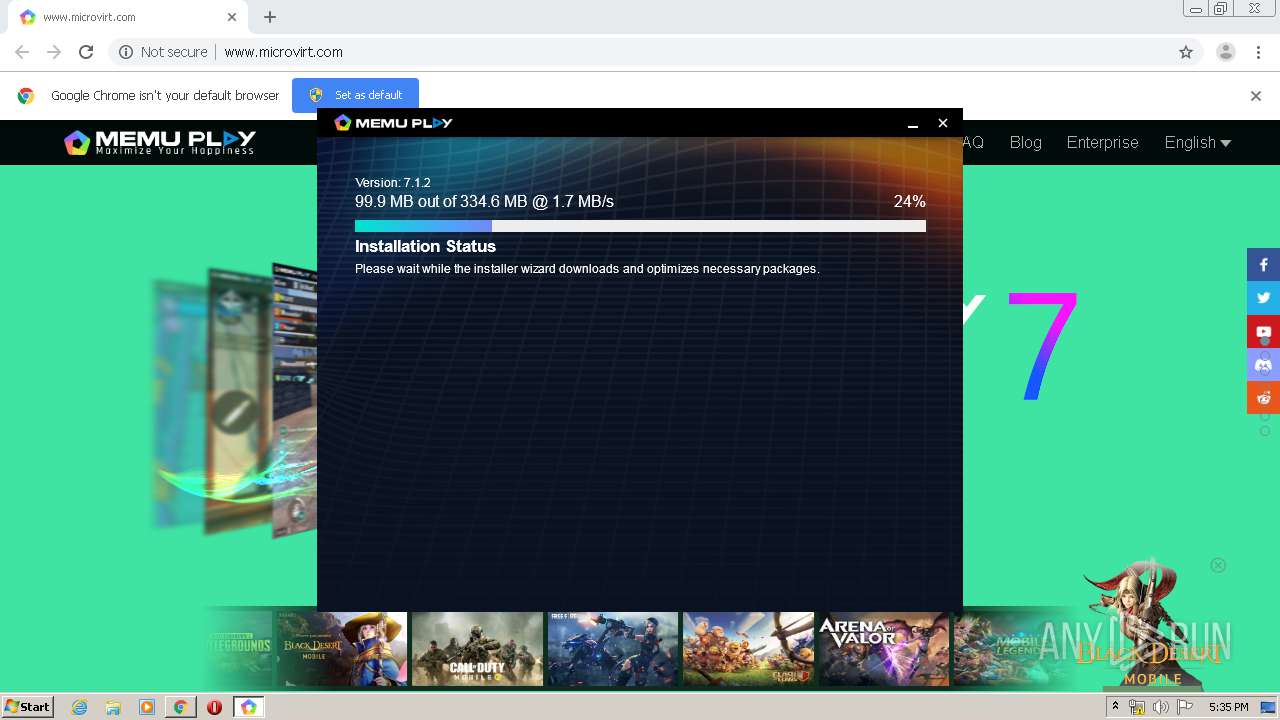This screenshot has height=720, width=1280.
Task: View site info for Not secure
Action: (163, 52)
